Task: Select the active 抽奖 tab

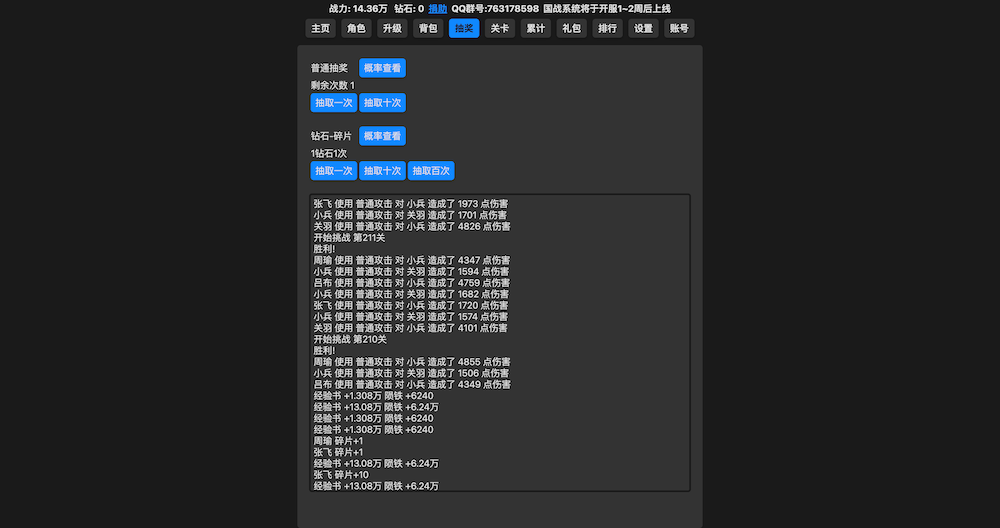Action: click(x=464, y=28)
